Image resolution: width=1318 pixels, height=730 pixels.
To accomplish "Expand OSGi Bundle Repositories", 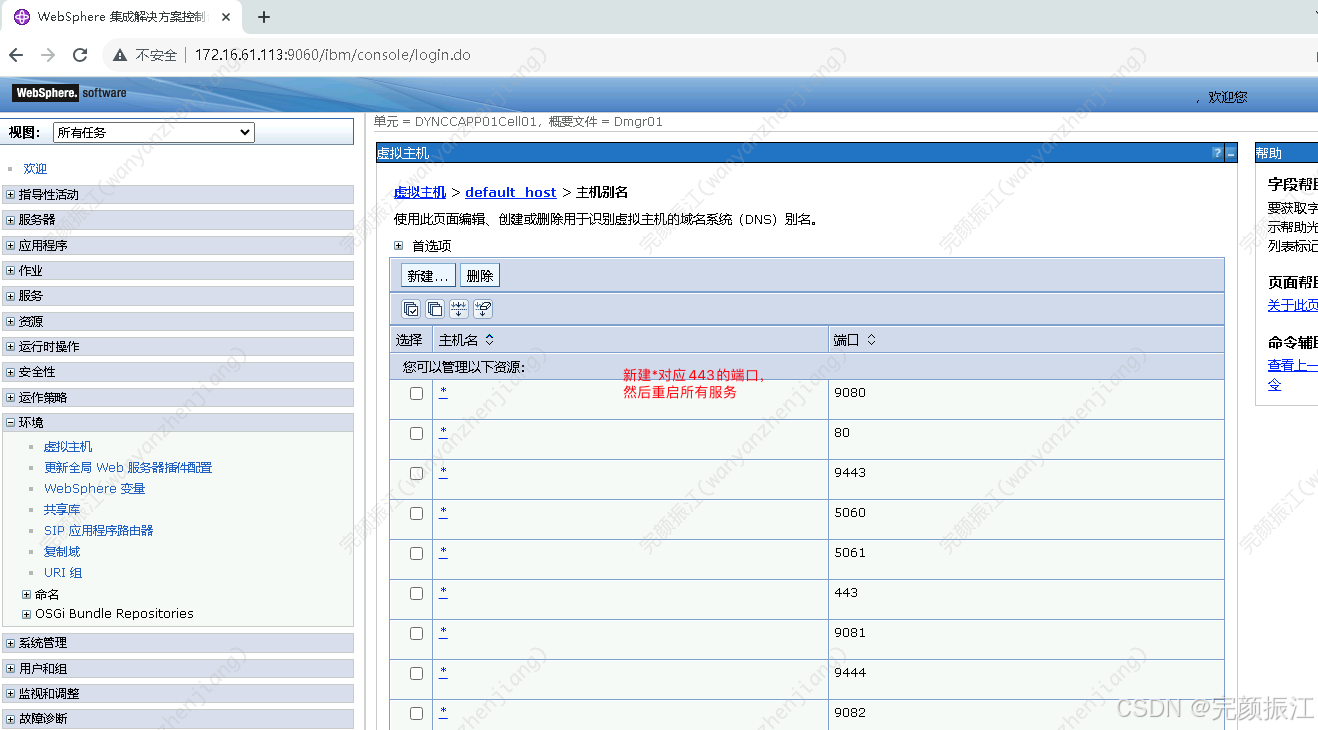I will click(x=27, y=614).
